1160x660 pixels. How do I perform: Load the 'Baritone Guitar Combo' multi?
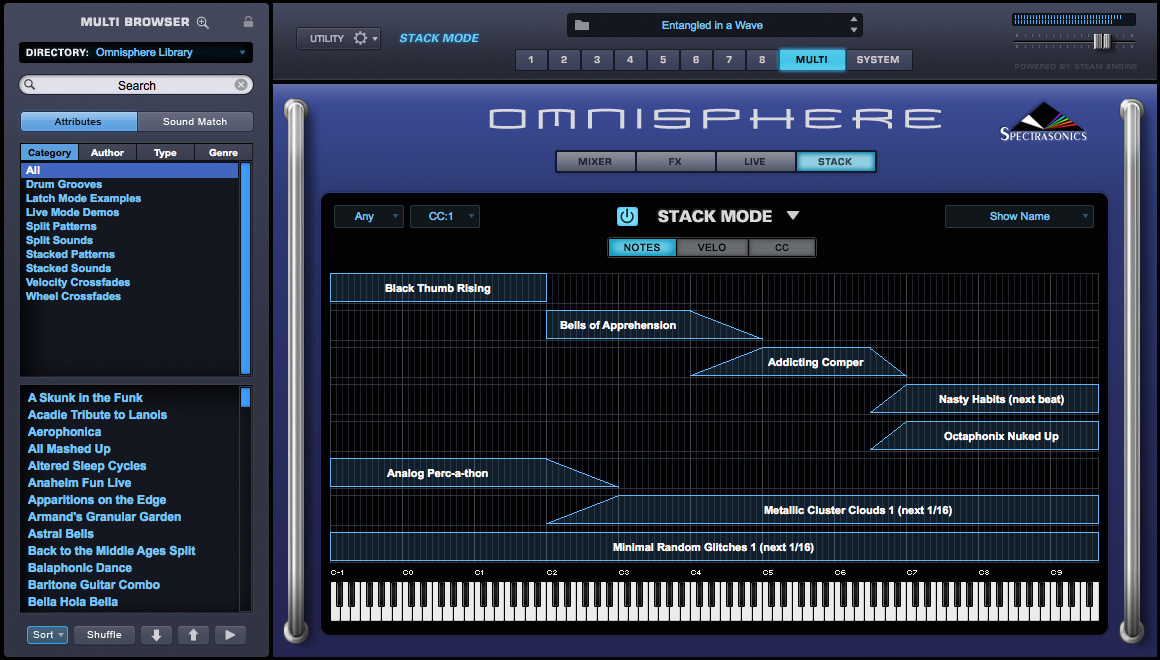point(94,585)
